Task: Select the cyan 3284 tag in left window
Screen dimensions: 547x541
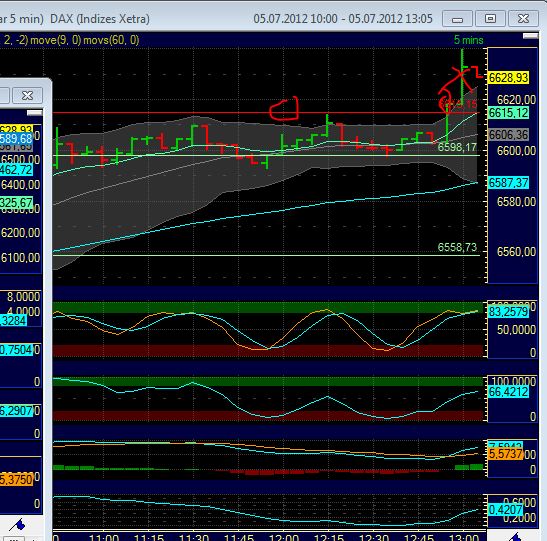Action: pos(13,320)
